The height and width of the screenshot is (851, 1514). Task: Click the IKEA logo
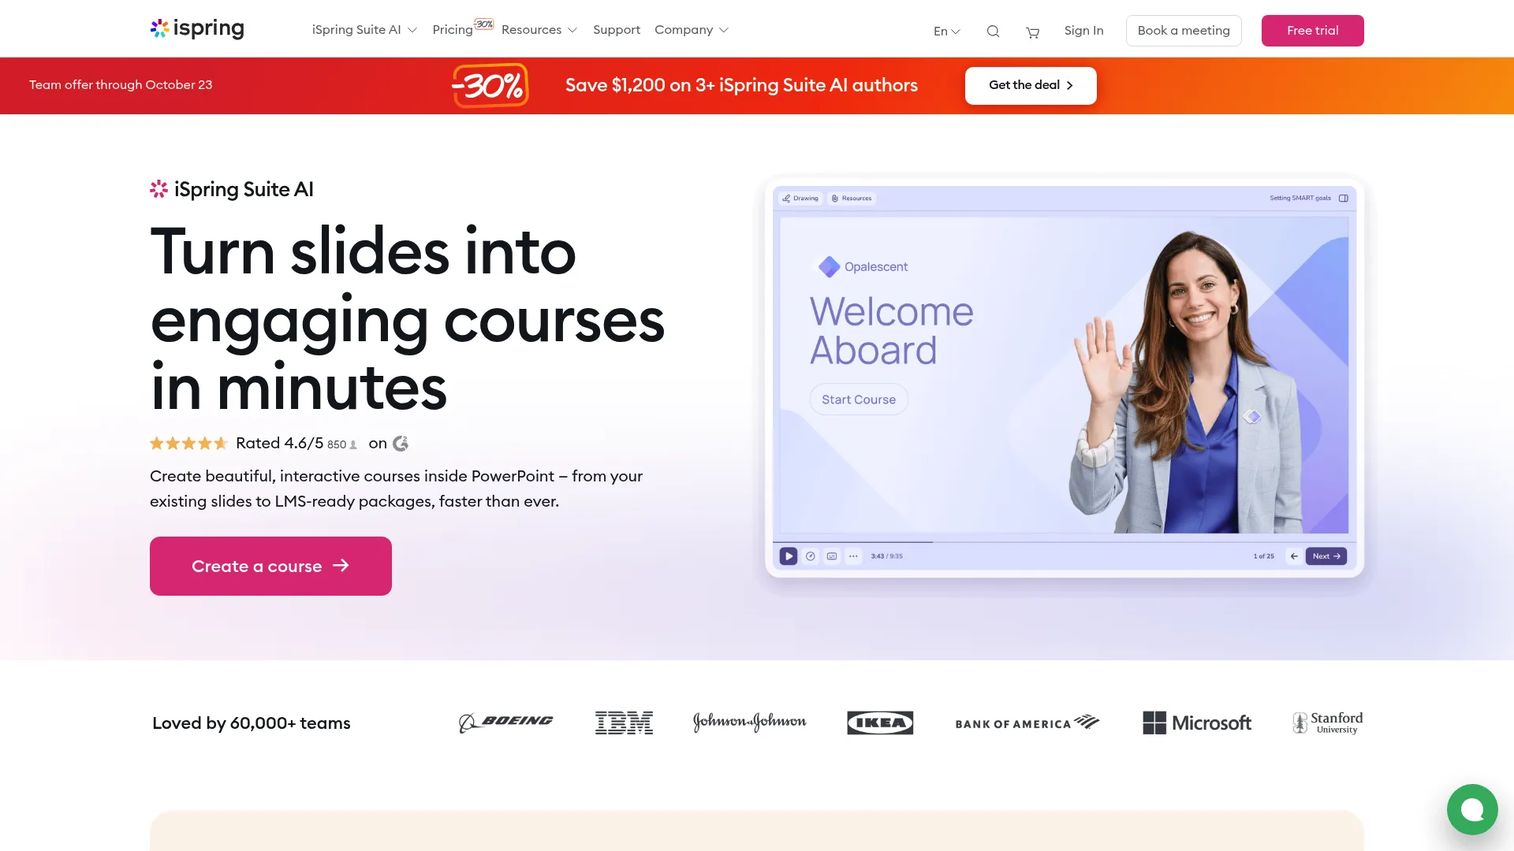(x=880, y=722)
